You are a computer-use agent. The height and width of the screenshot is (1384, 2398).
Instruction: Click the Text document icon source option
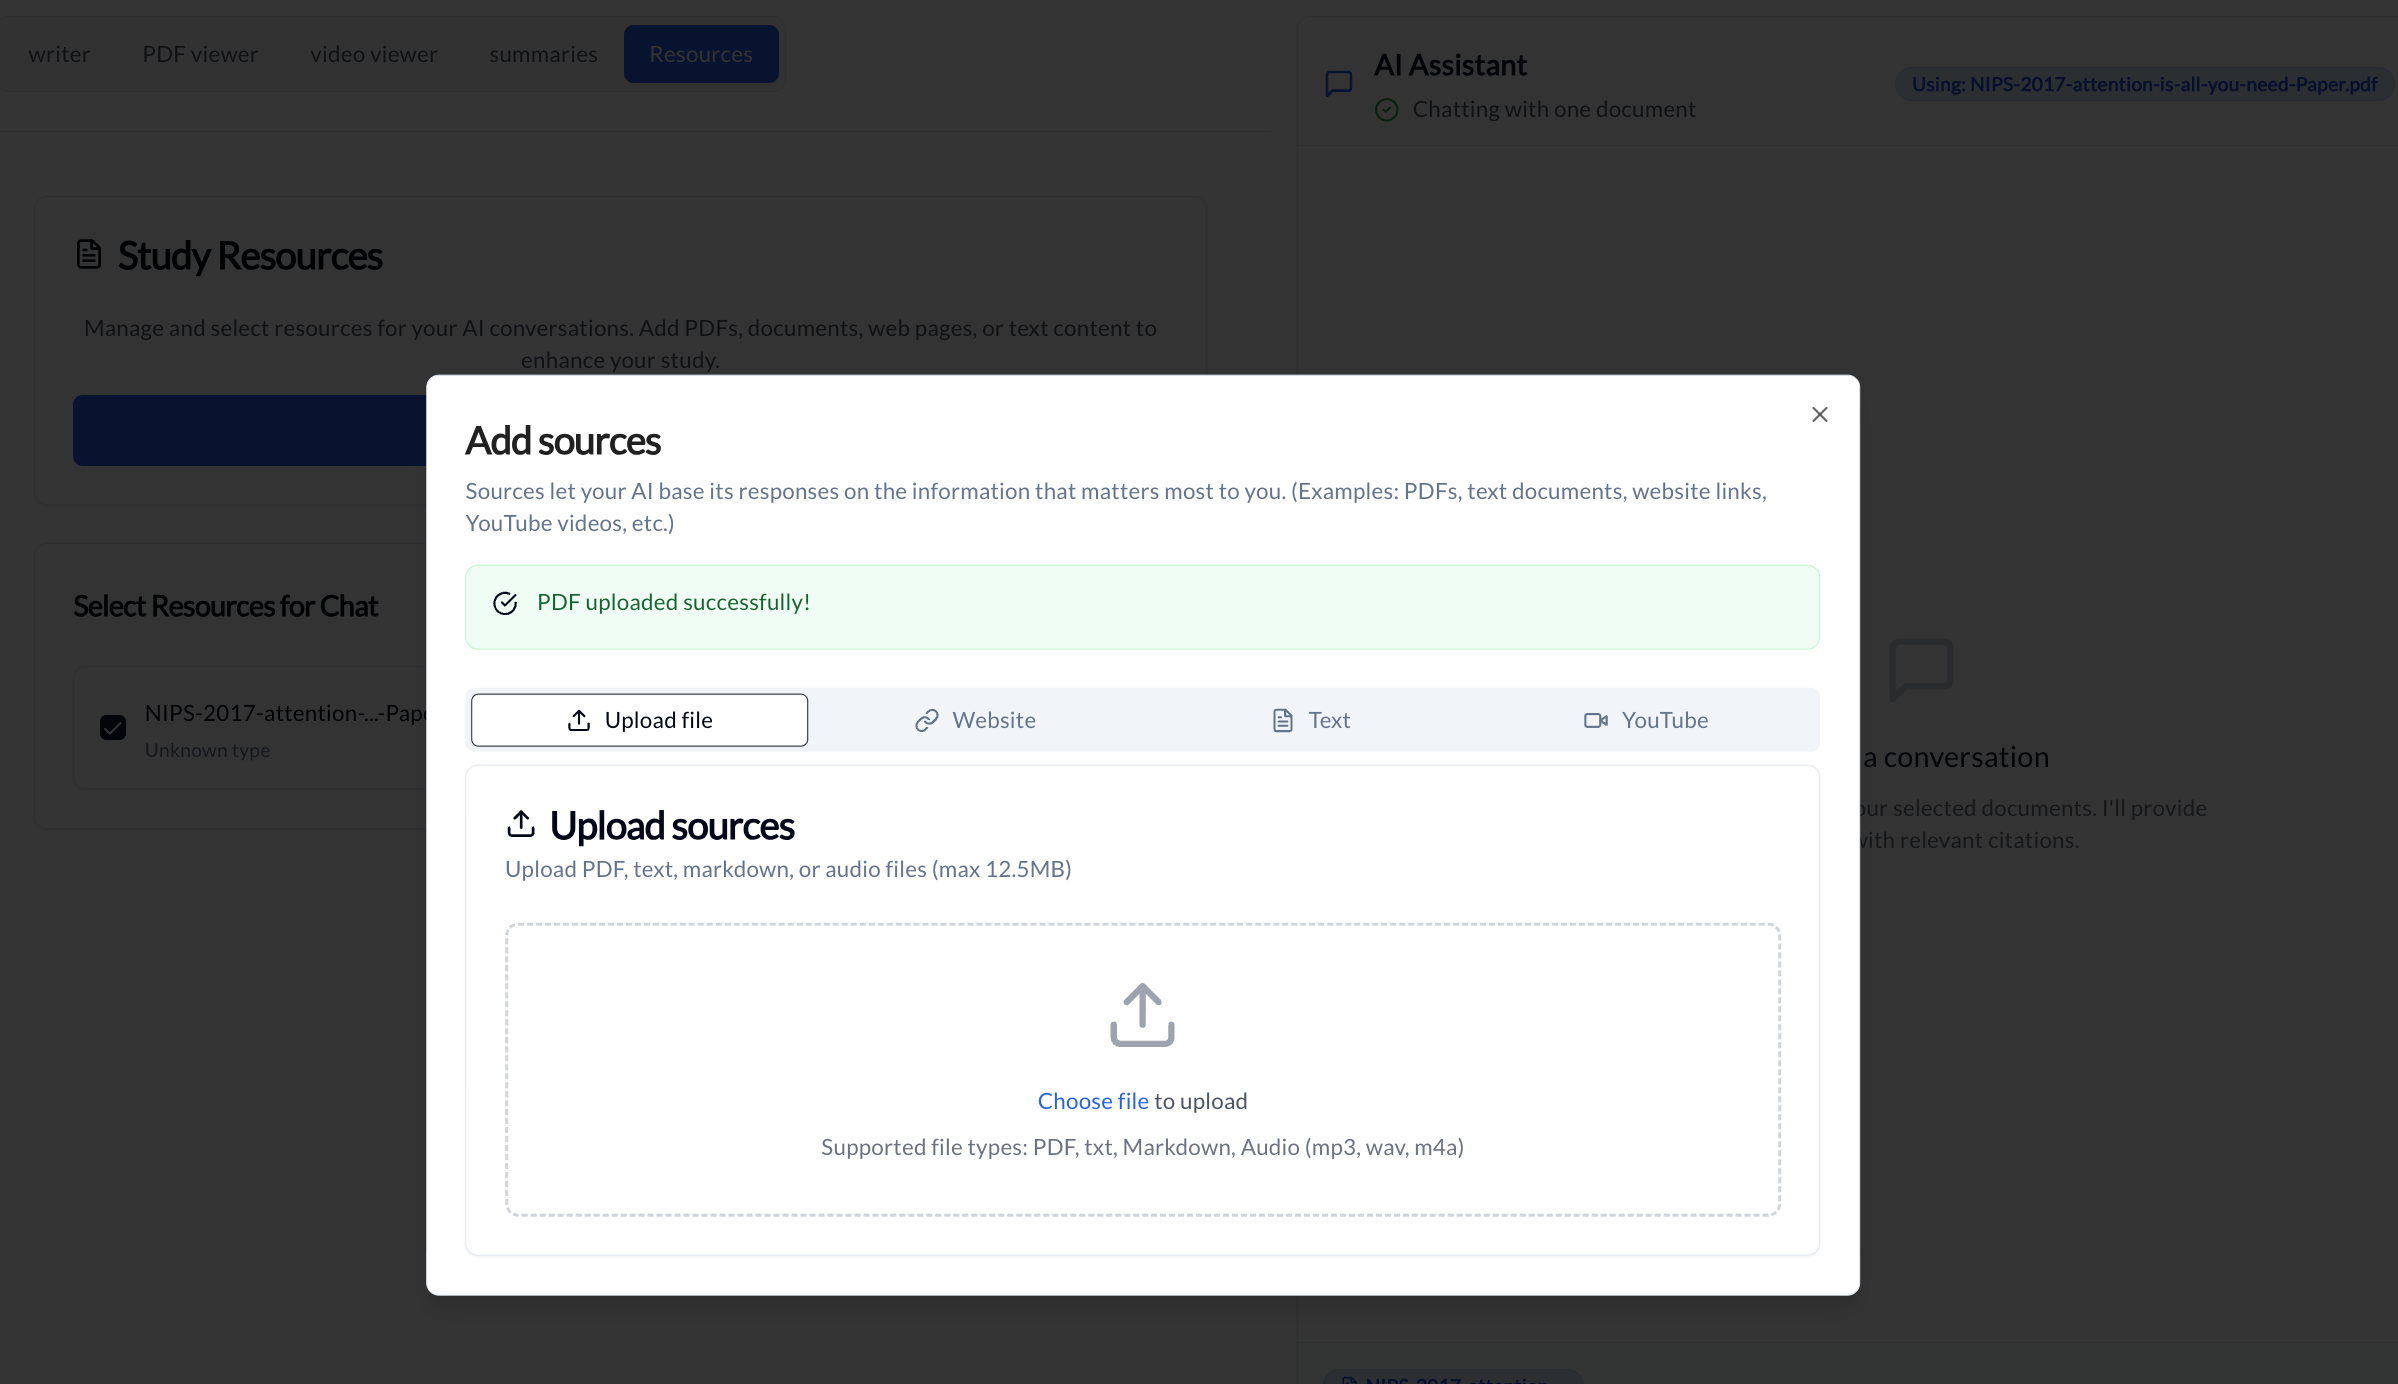pos(1283,719)
